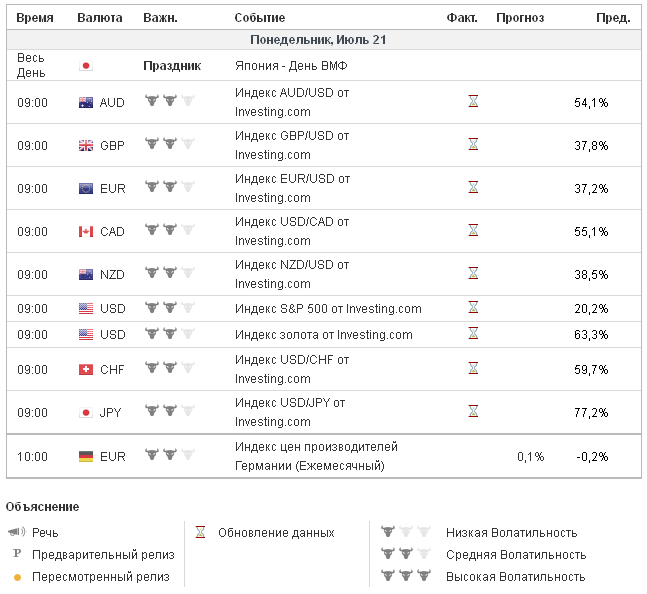Click the orange revised release dot
The width and height of the screenshot is (647, 594).
16,577
